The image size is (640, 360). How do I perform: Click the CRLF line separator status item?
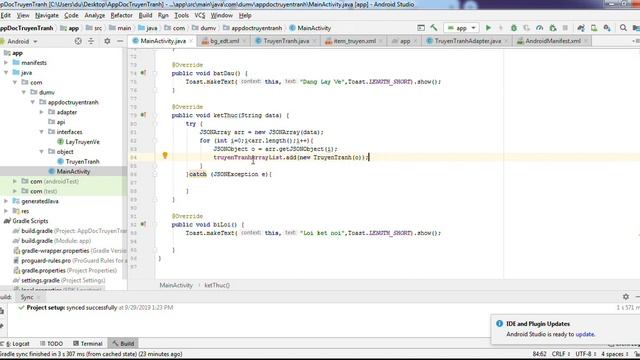click(x=560, y=354)
